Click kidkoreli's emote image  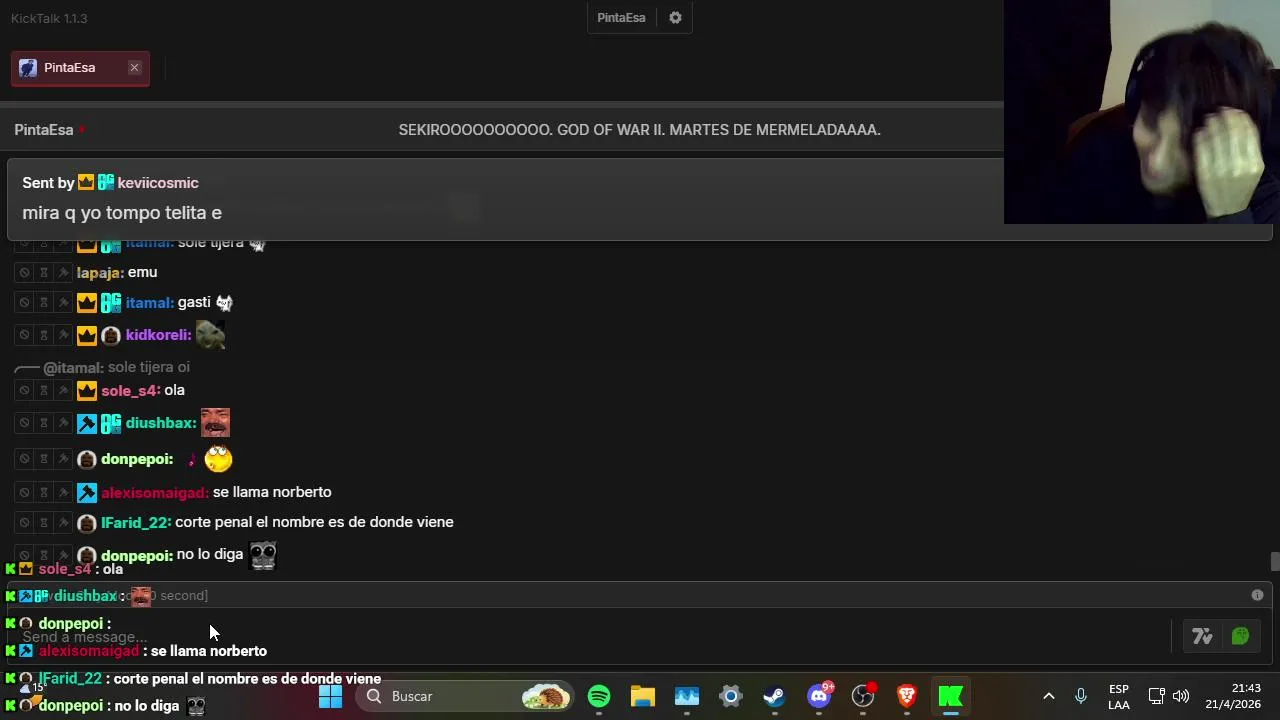[x=210, y=335]
